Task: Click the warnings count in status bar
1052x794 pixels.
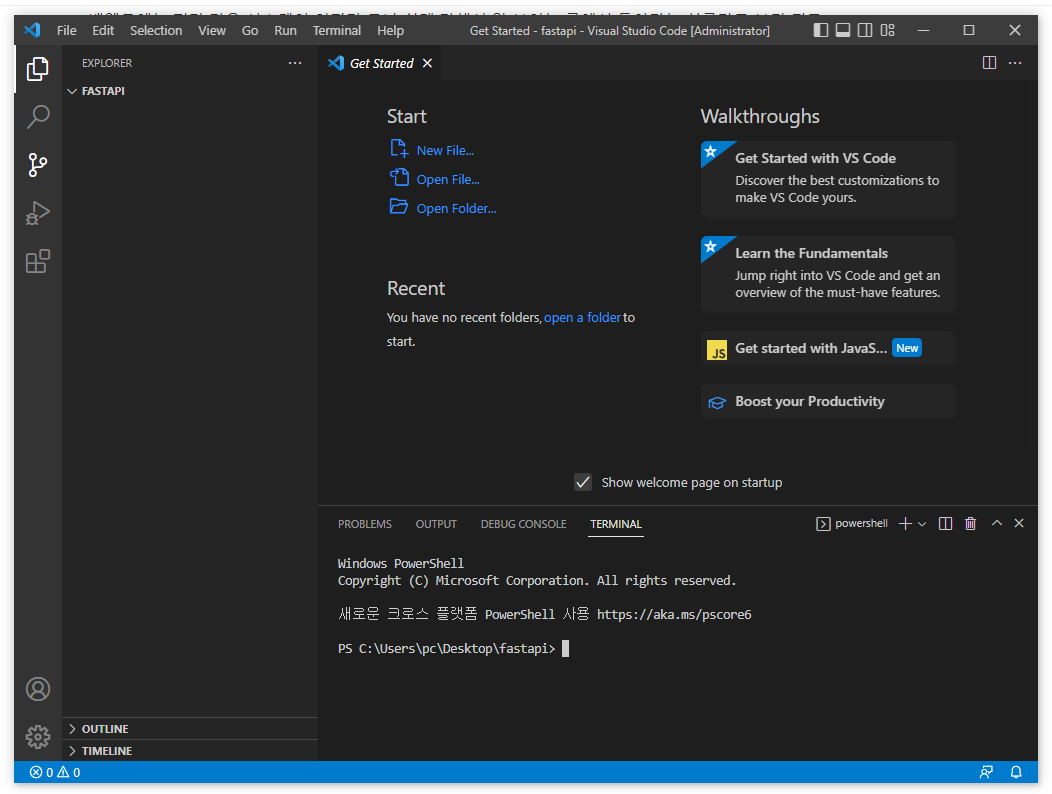Action: point(69,773)
